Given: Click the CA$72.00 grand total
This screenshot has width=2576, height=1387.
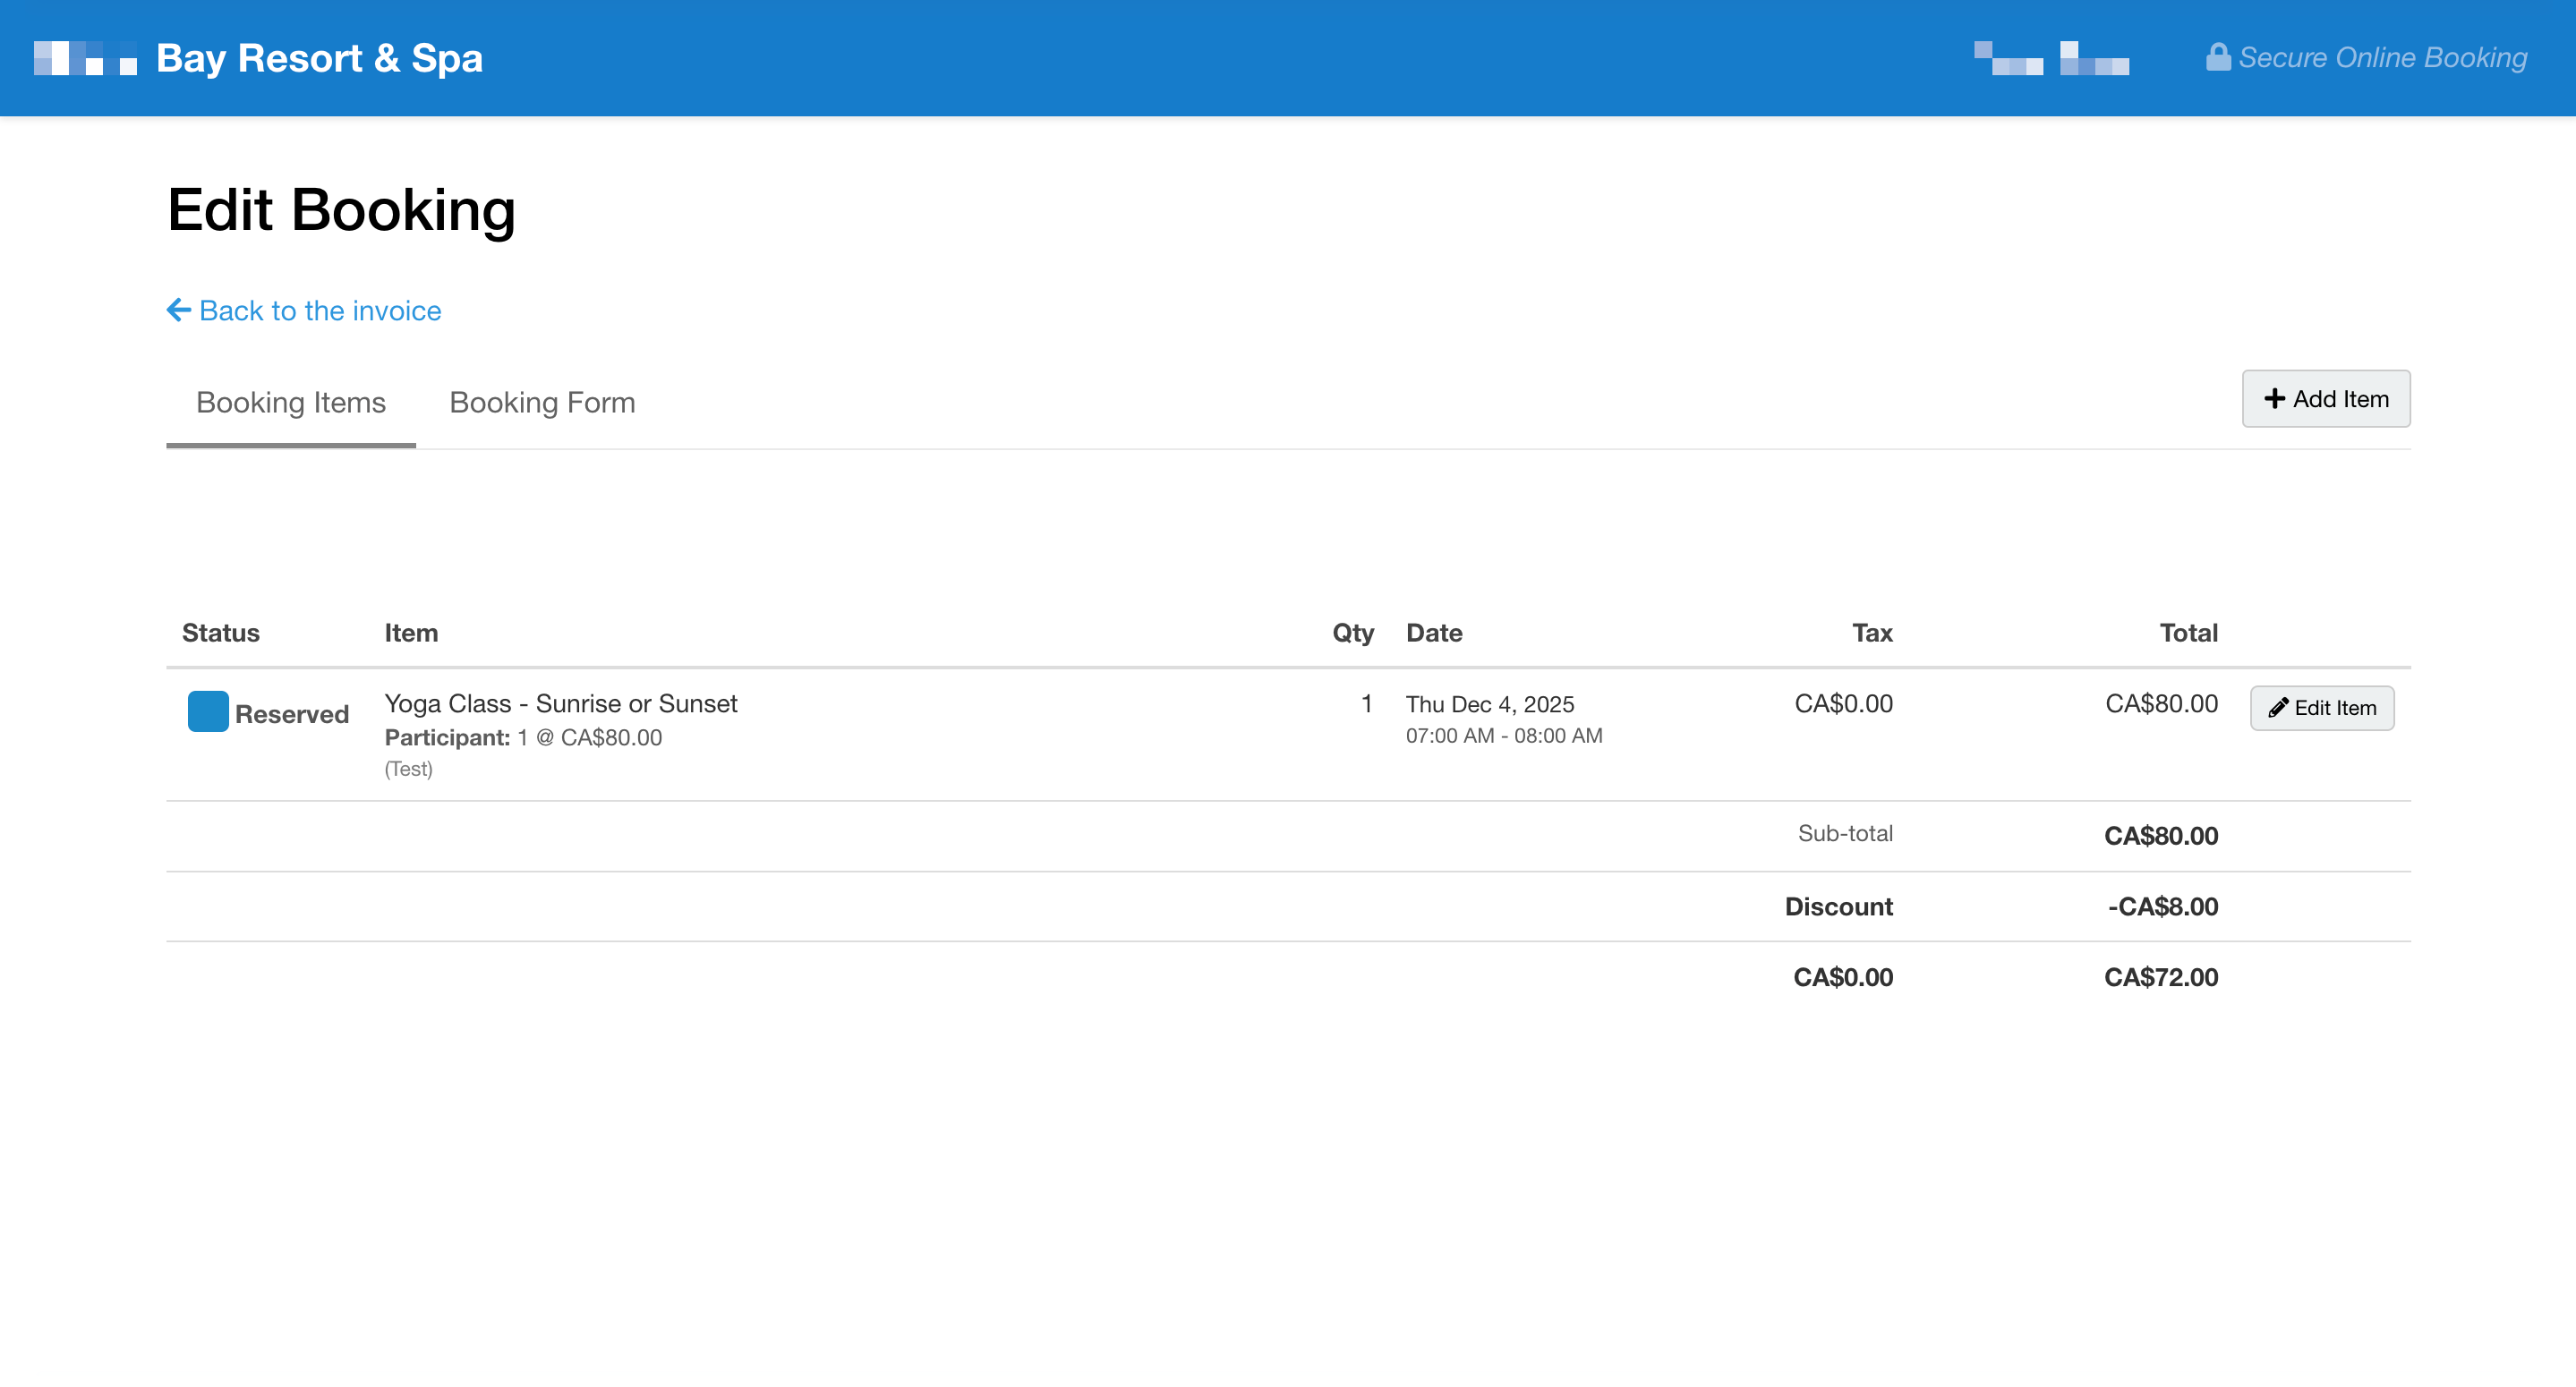Looking at the screenshot, I should (2161, 977).
